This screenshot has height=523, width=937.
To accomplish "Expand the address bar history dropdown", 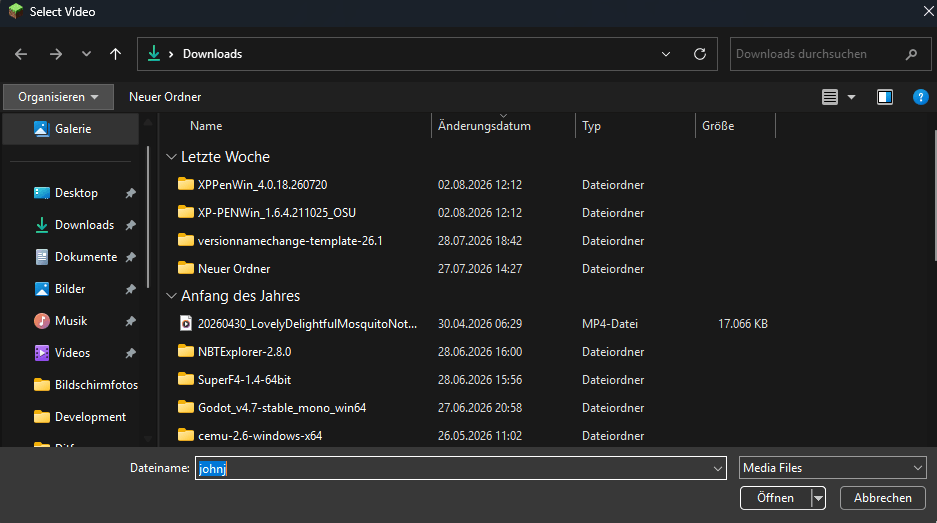I will pyautogui.click(x=666, y=54).
